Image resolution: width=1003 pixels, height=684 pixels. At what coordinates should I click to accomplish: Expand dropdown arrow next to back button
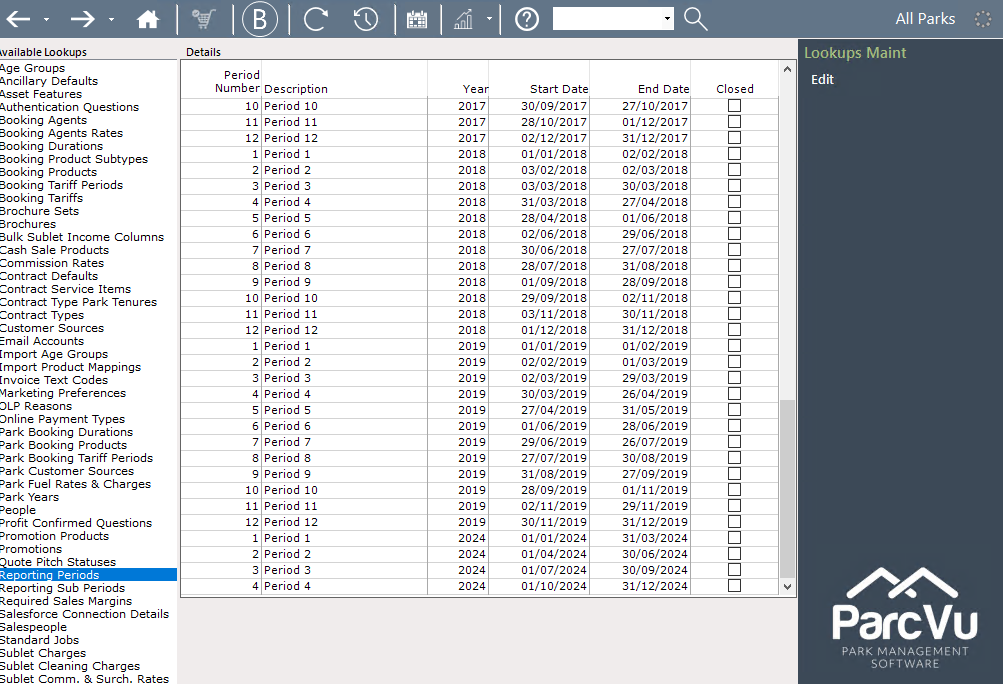click(46, 20)
